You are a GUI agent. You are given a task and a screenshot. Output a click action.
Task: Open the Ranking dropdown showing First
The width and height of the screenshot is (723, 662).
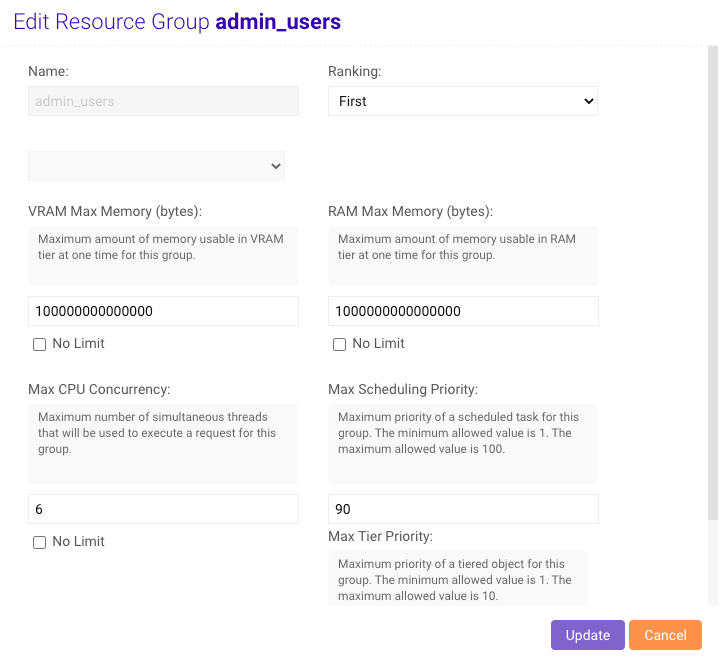[462, 101]
